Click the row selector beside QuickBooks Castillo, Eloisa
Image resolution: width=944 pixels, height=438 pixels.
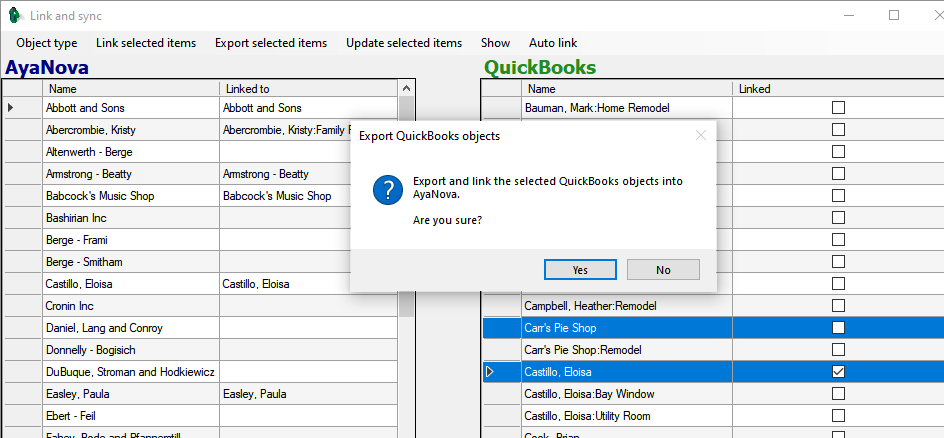(x=502, y=372)
